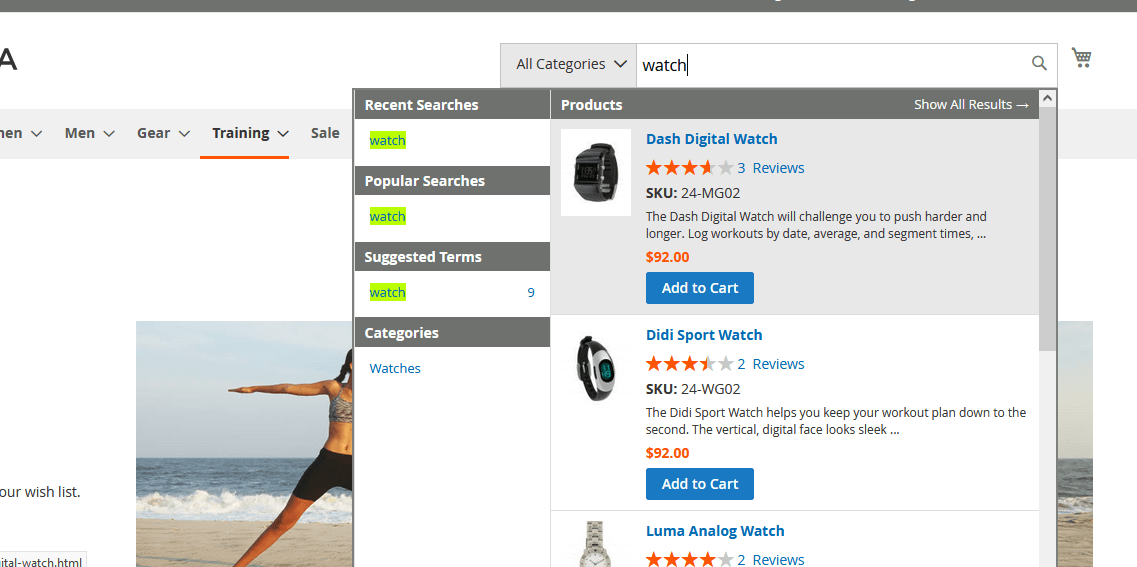The width and height of the screenshot is (1137, 567).
Task: Click the Didi Sport Watch product image
Action: tap(595, 368)
